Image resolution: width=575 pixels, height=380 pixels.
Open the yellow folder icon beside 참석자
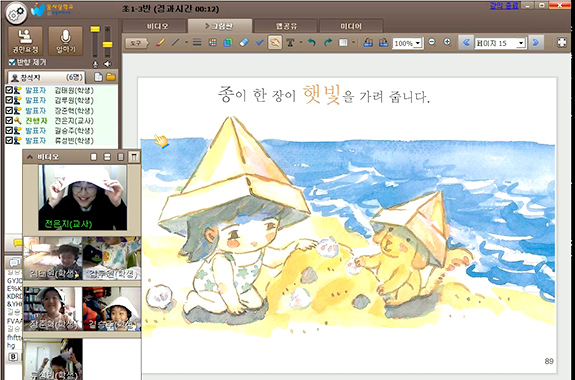[x=111, y=77]
